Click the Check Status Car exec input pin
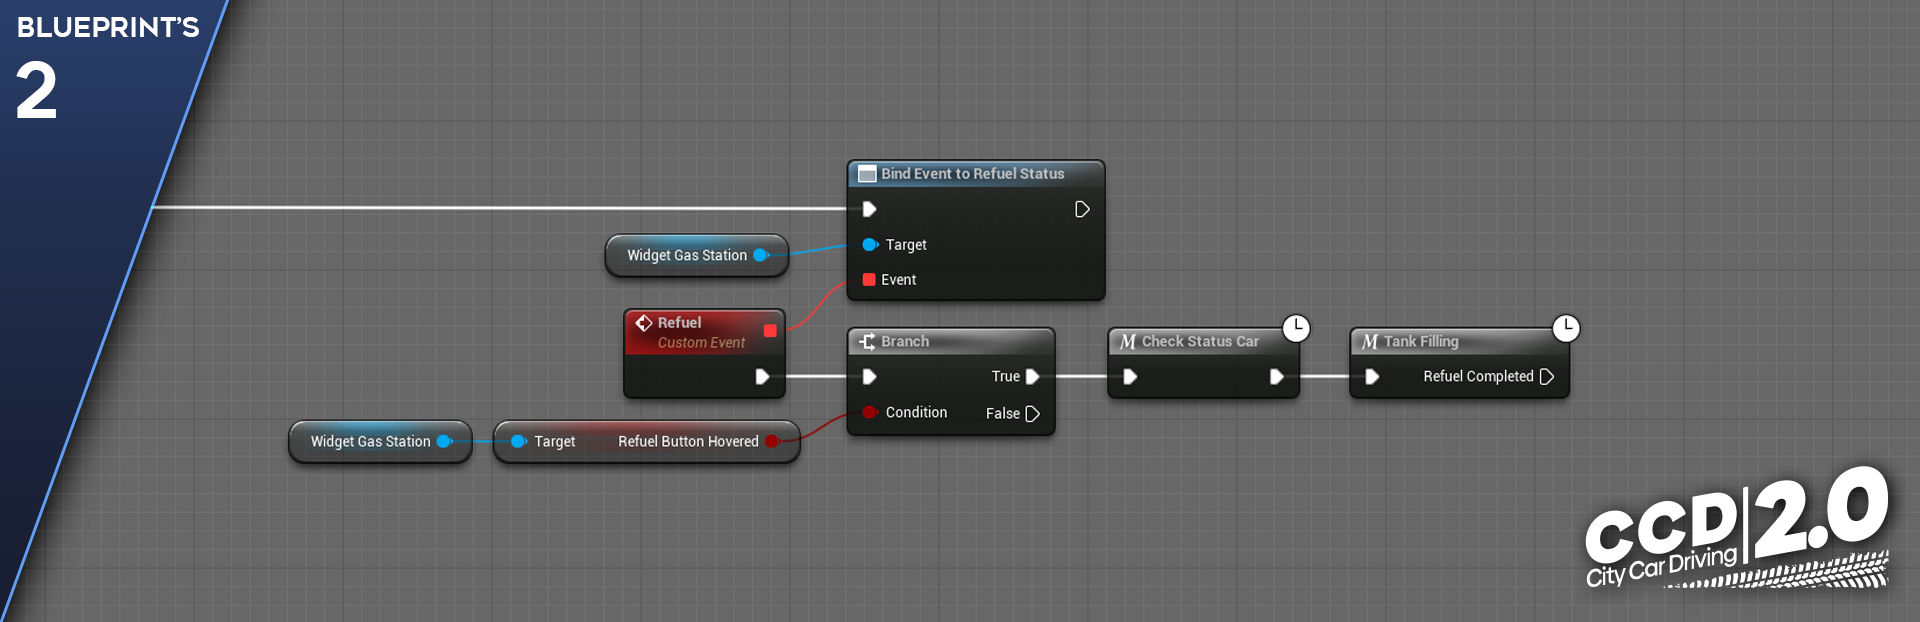 click(1130, 377)
